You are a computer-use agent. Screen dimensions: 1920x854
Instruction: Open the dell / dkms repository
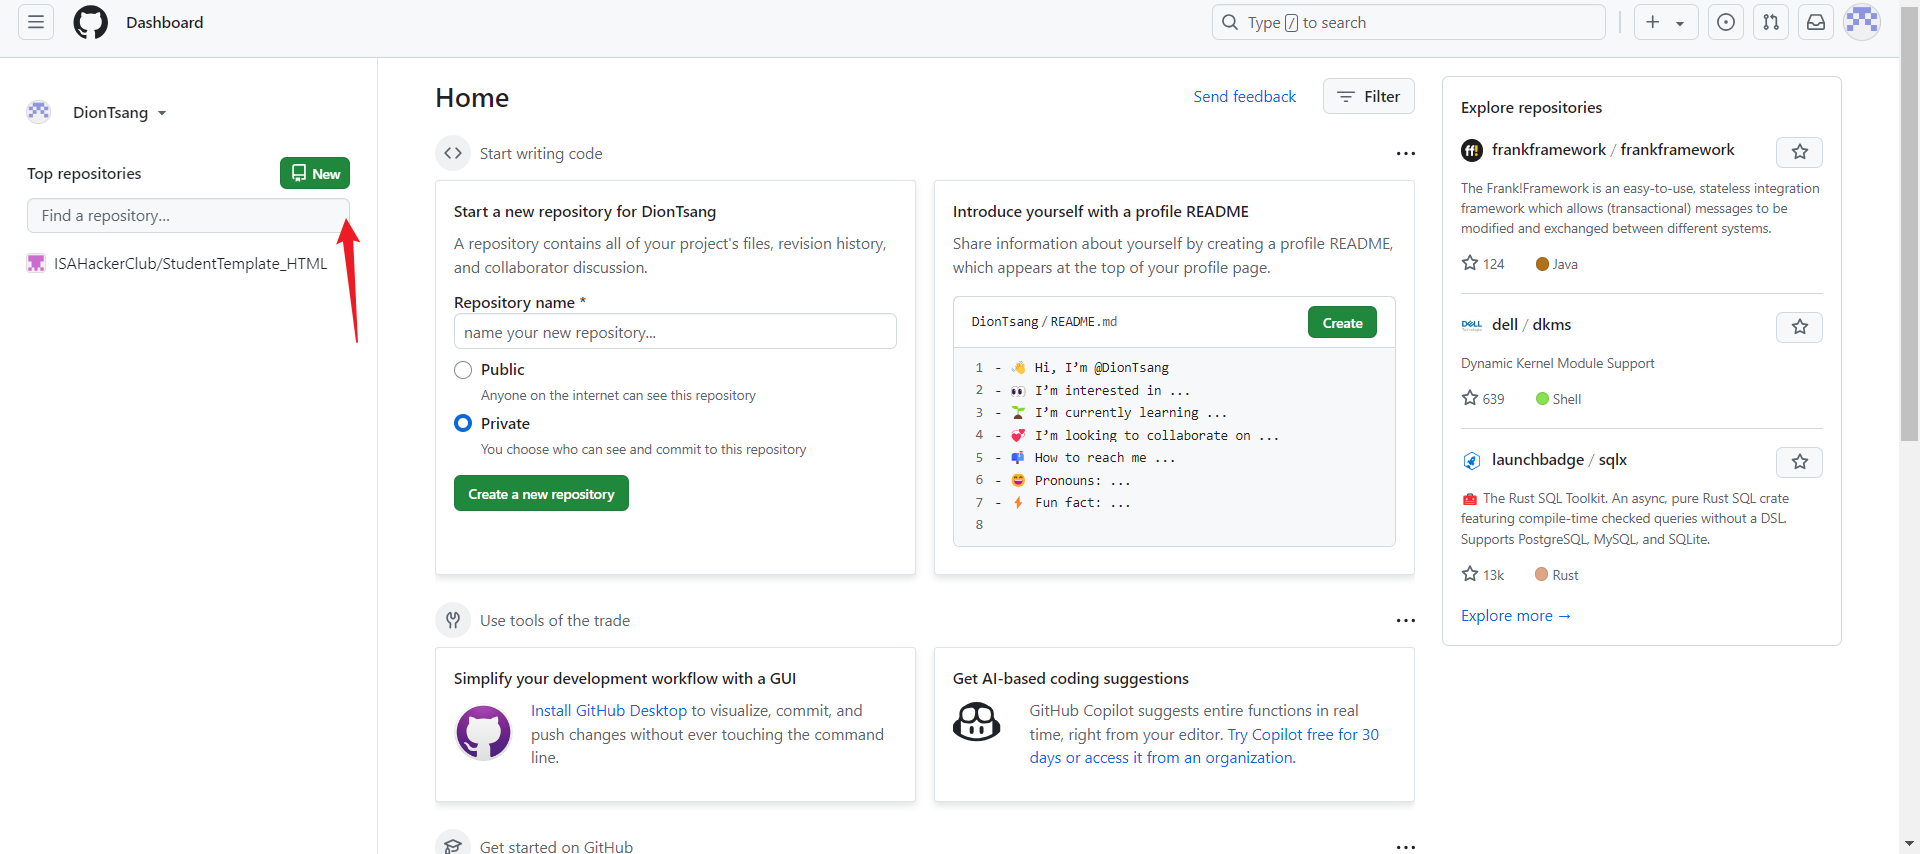1531,325
